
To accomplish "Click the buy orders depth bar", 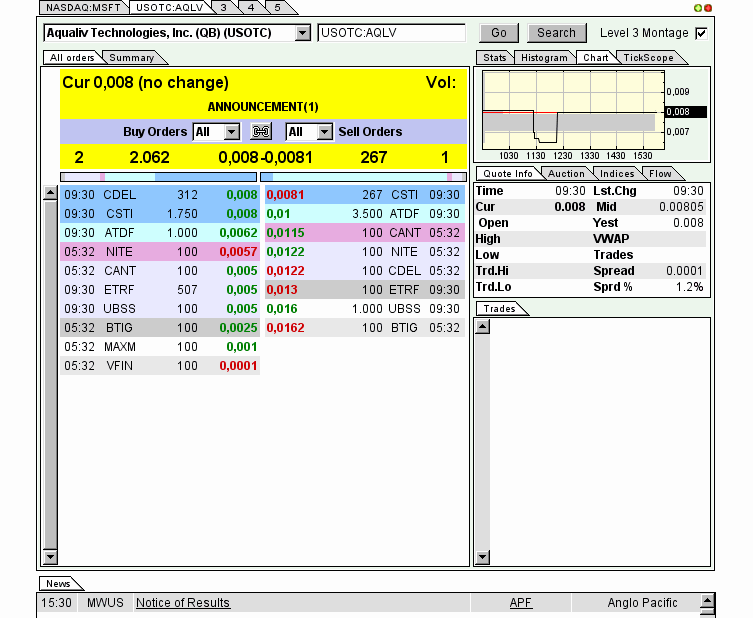I will (x=158, y=177).
